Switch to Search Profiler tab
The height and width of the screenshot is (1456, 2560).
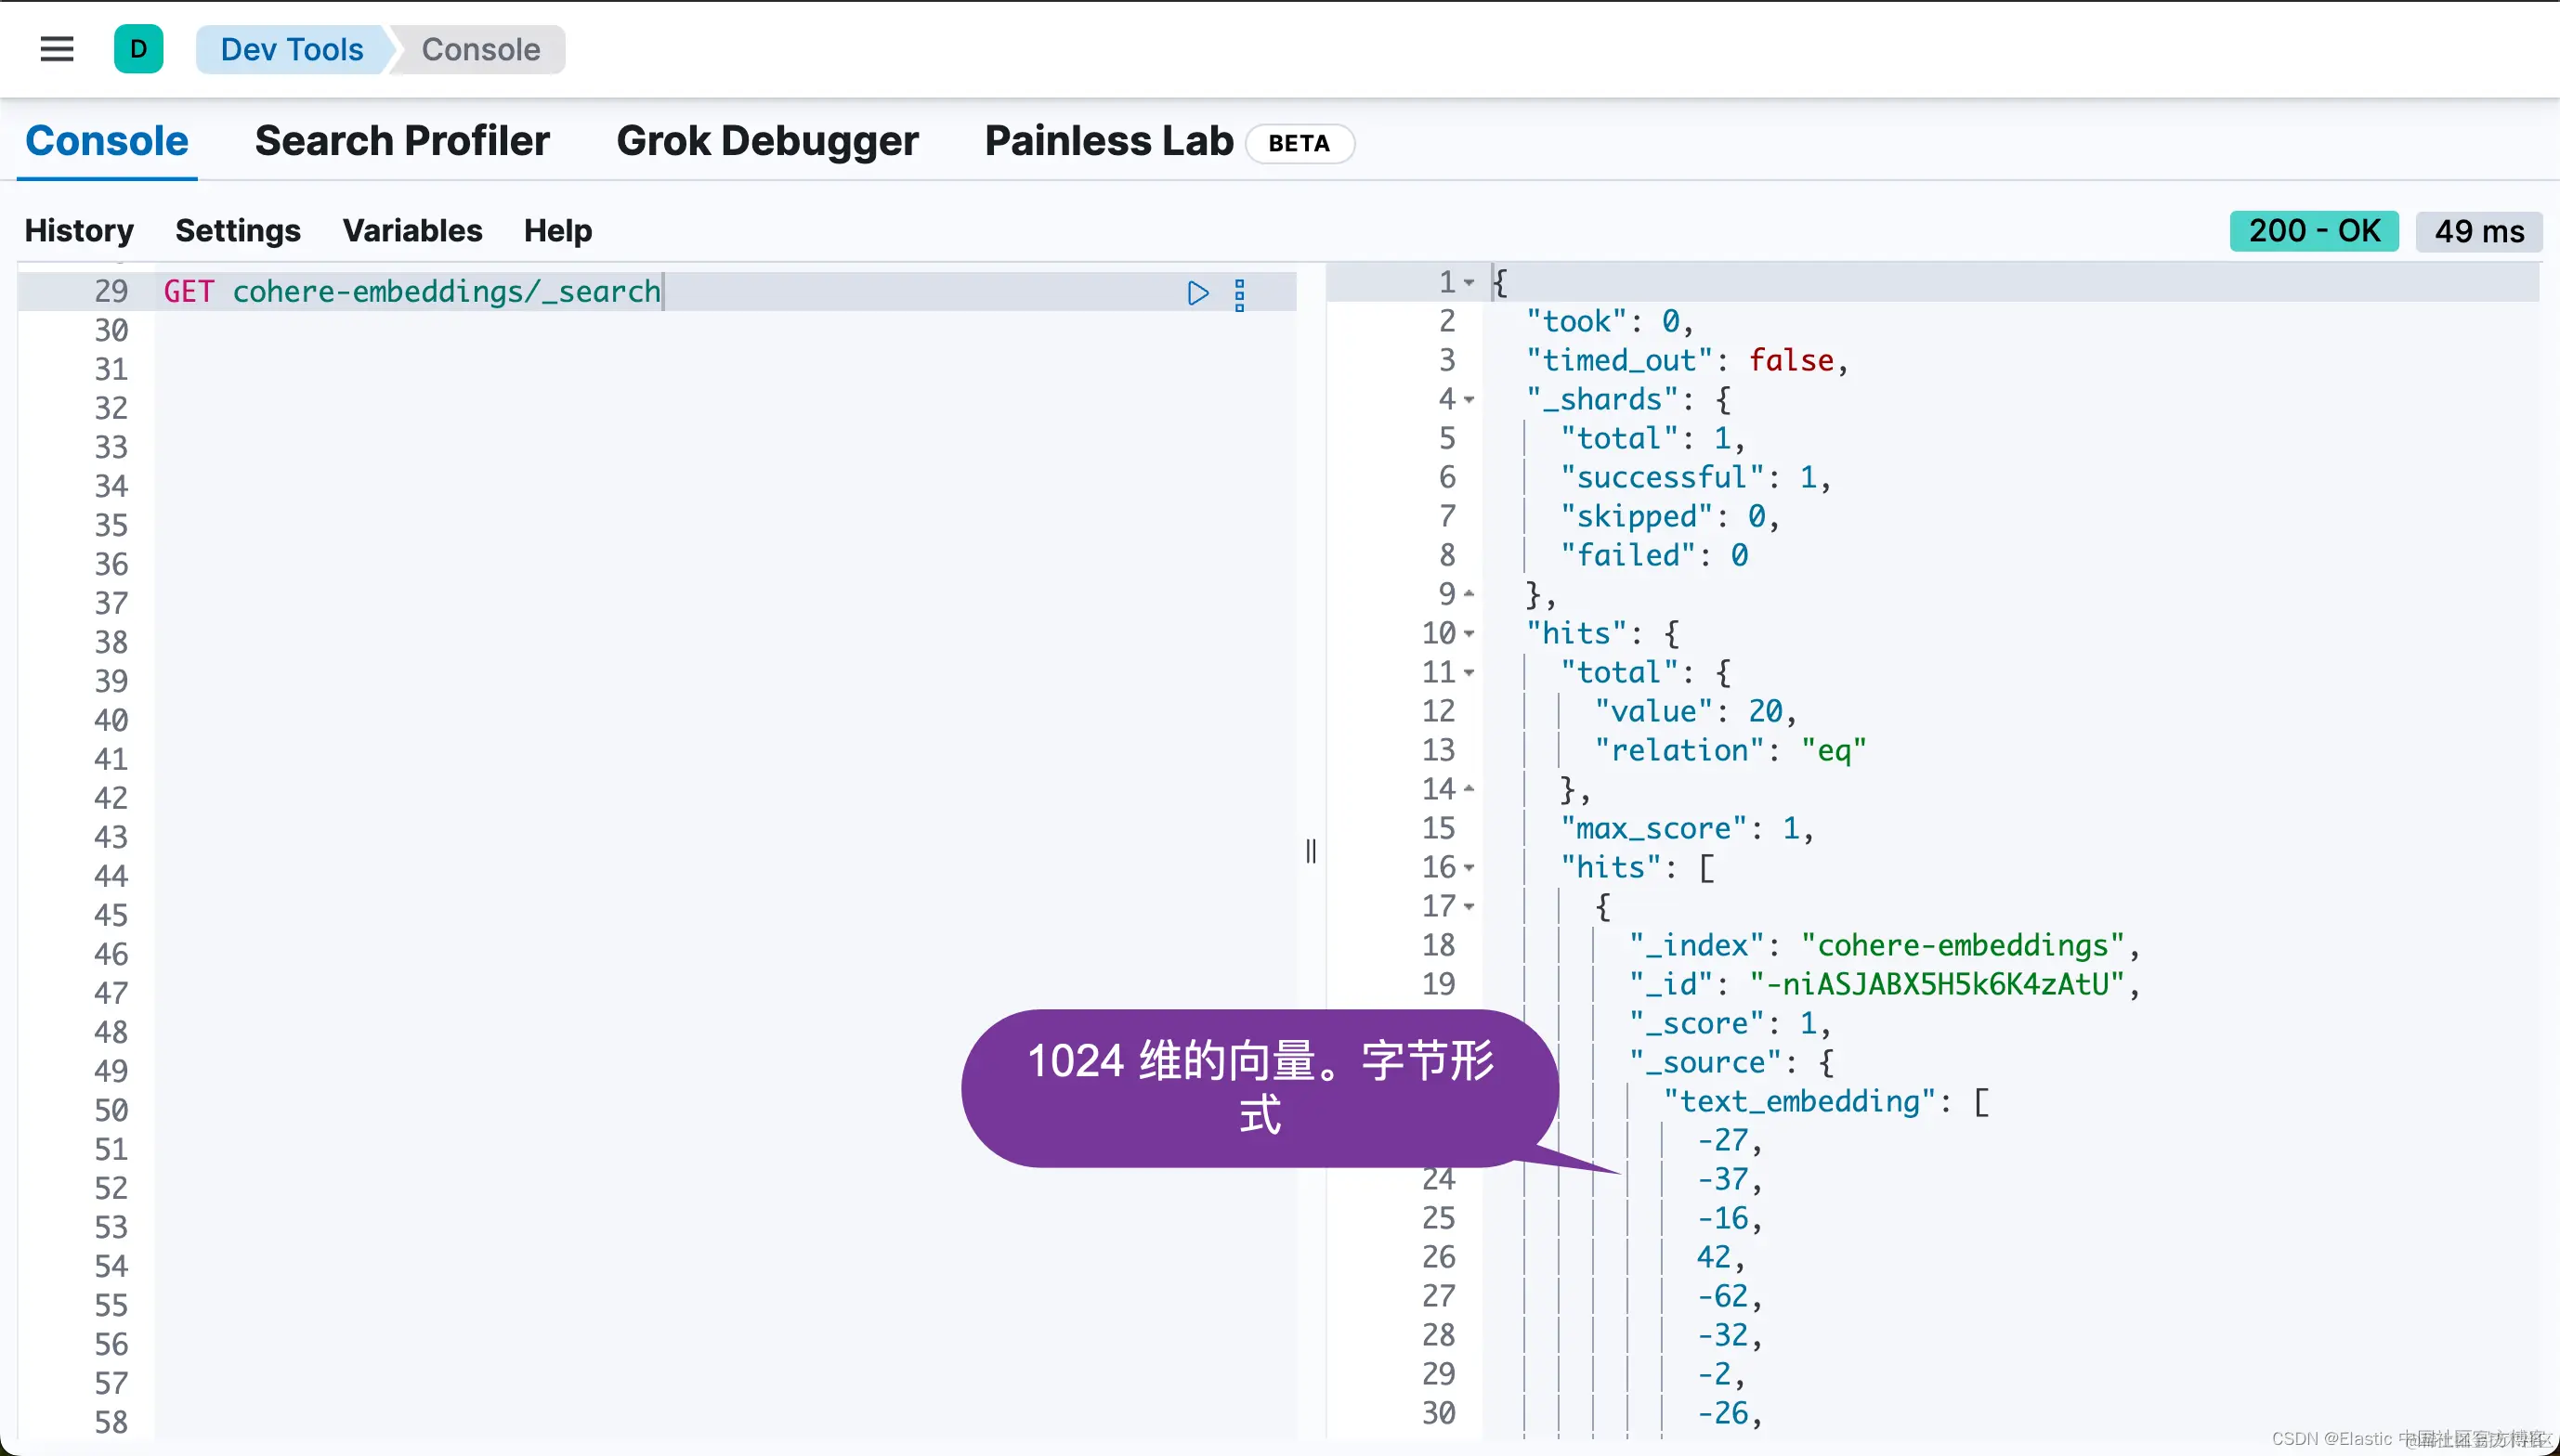click(x=402, y=141)
